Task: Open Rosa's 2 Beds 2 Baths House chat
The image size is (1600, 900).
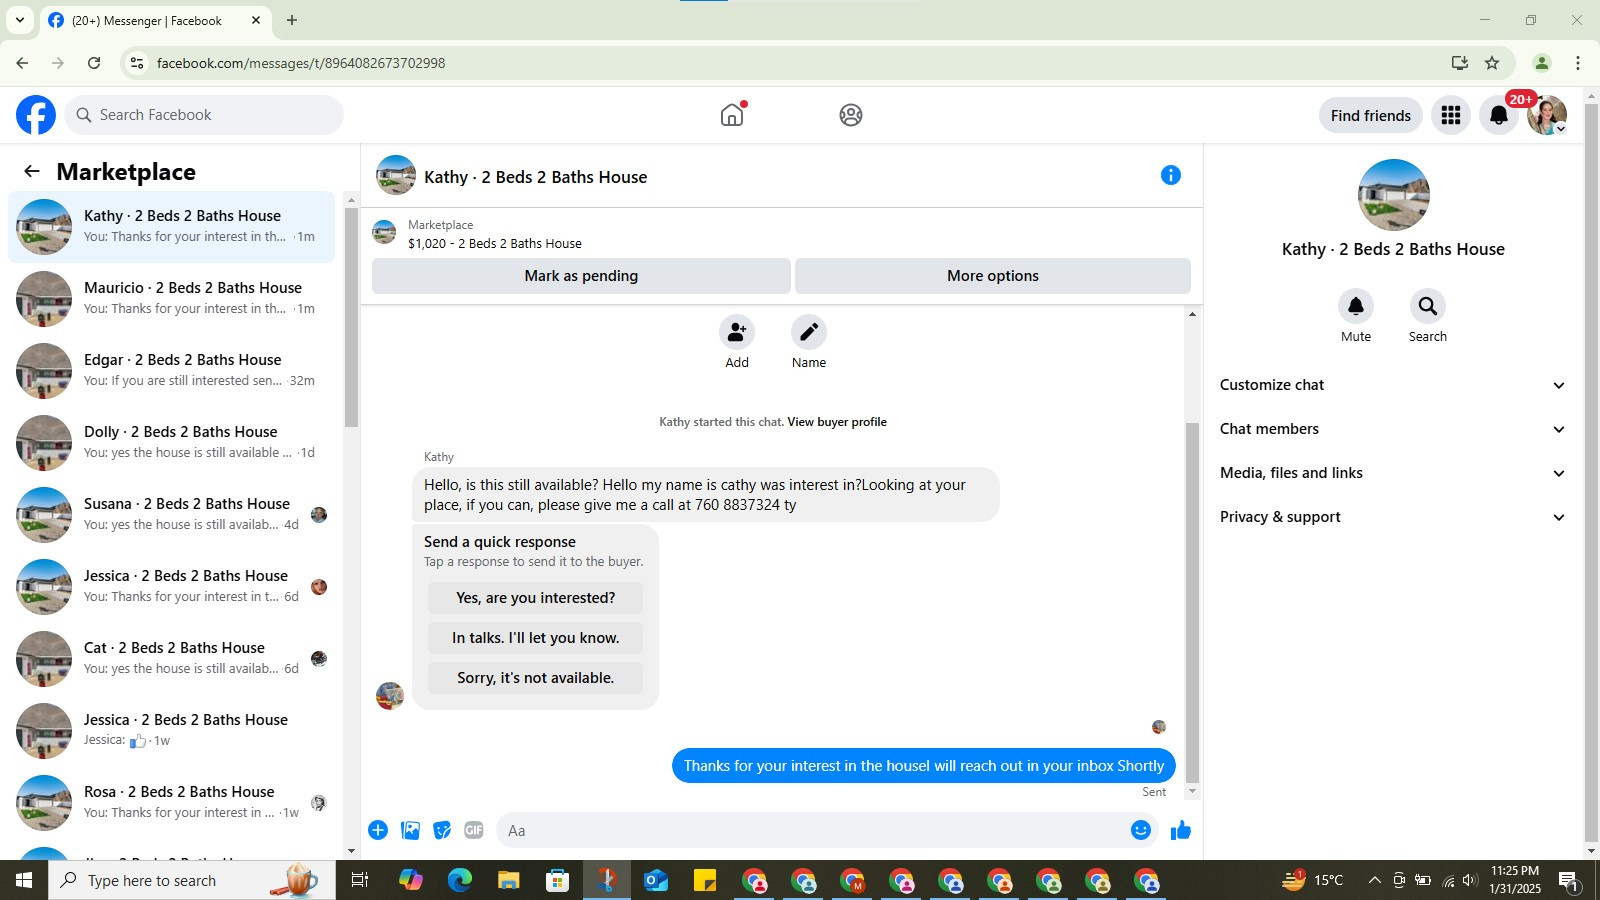Action: (171, 802)
